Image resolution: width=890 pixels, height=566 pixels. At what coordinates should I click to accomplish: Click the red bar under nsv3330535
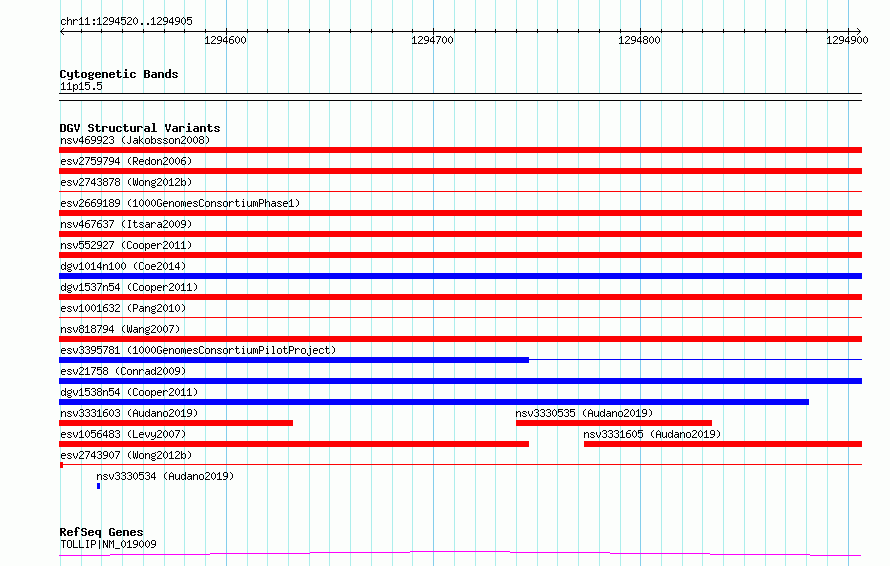click(614, 423)
